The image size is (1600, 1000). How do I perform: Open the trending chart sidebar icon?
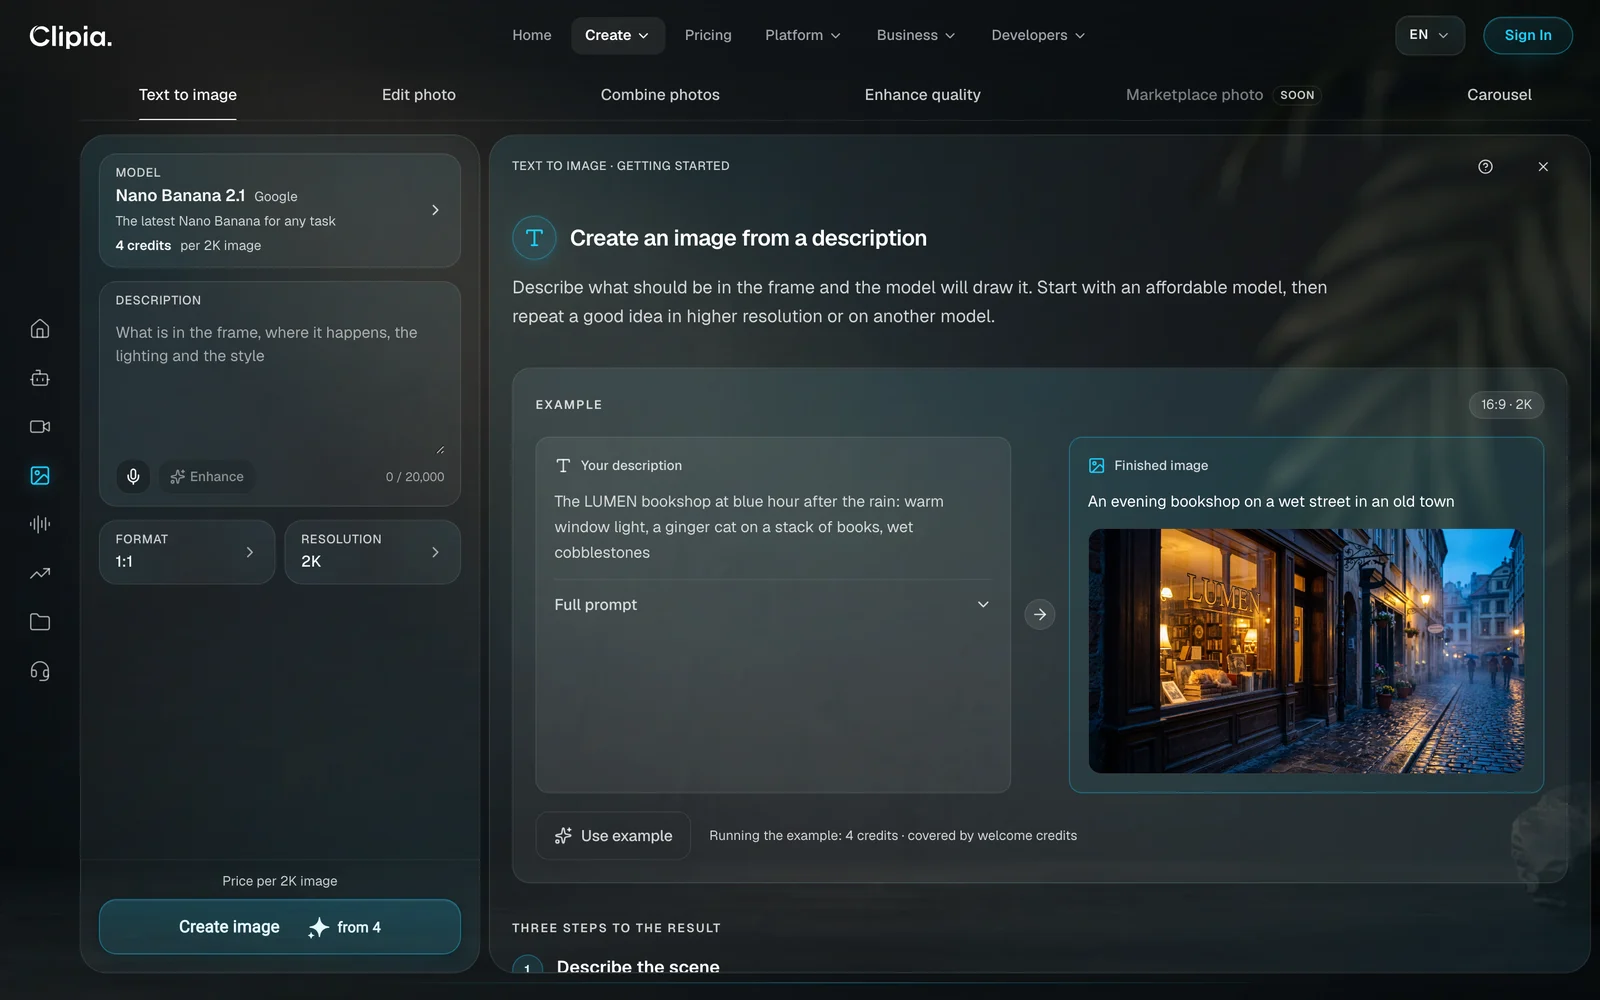pyautogui.click(x=40, y=573)
